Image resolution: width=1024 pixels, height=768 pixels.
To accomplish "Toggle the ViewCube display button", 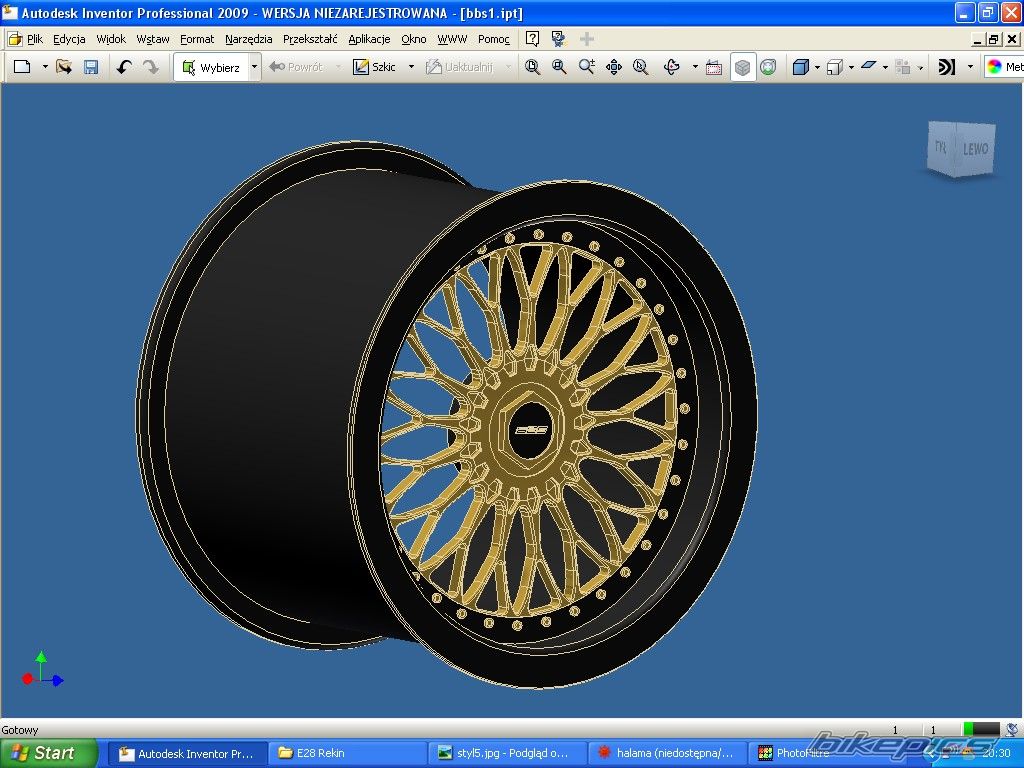I will 743,67.
